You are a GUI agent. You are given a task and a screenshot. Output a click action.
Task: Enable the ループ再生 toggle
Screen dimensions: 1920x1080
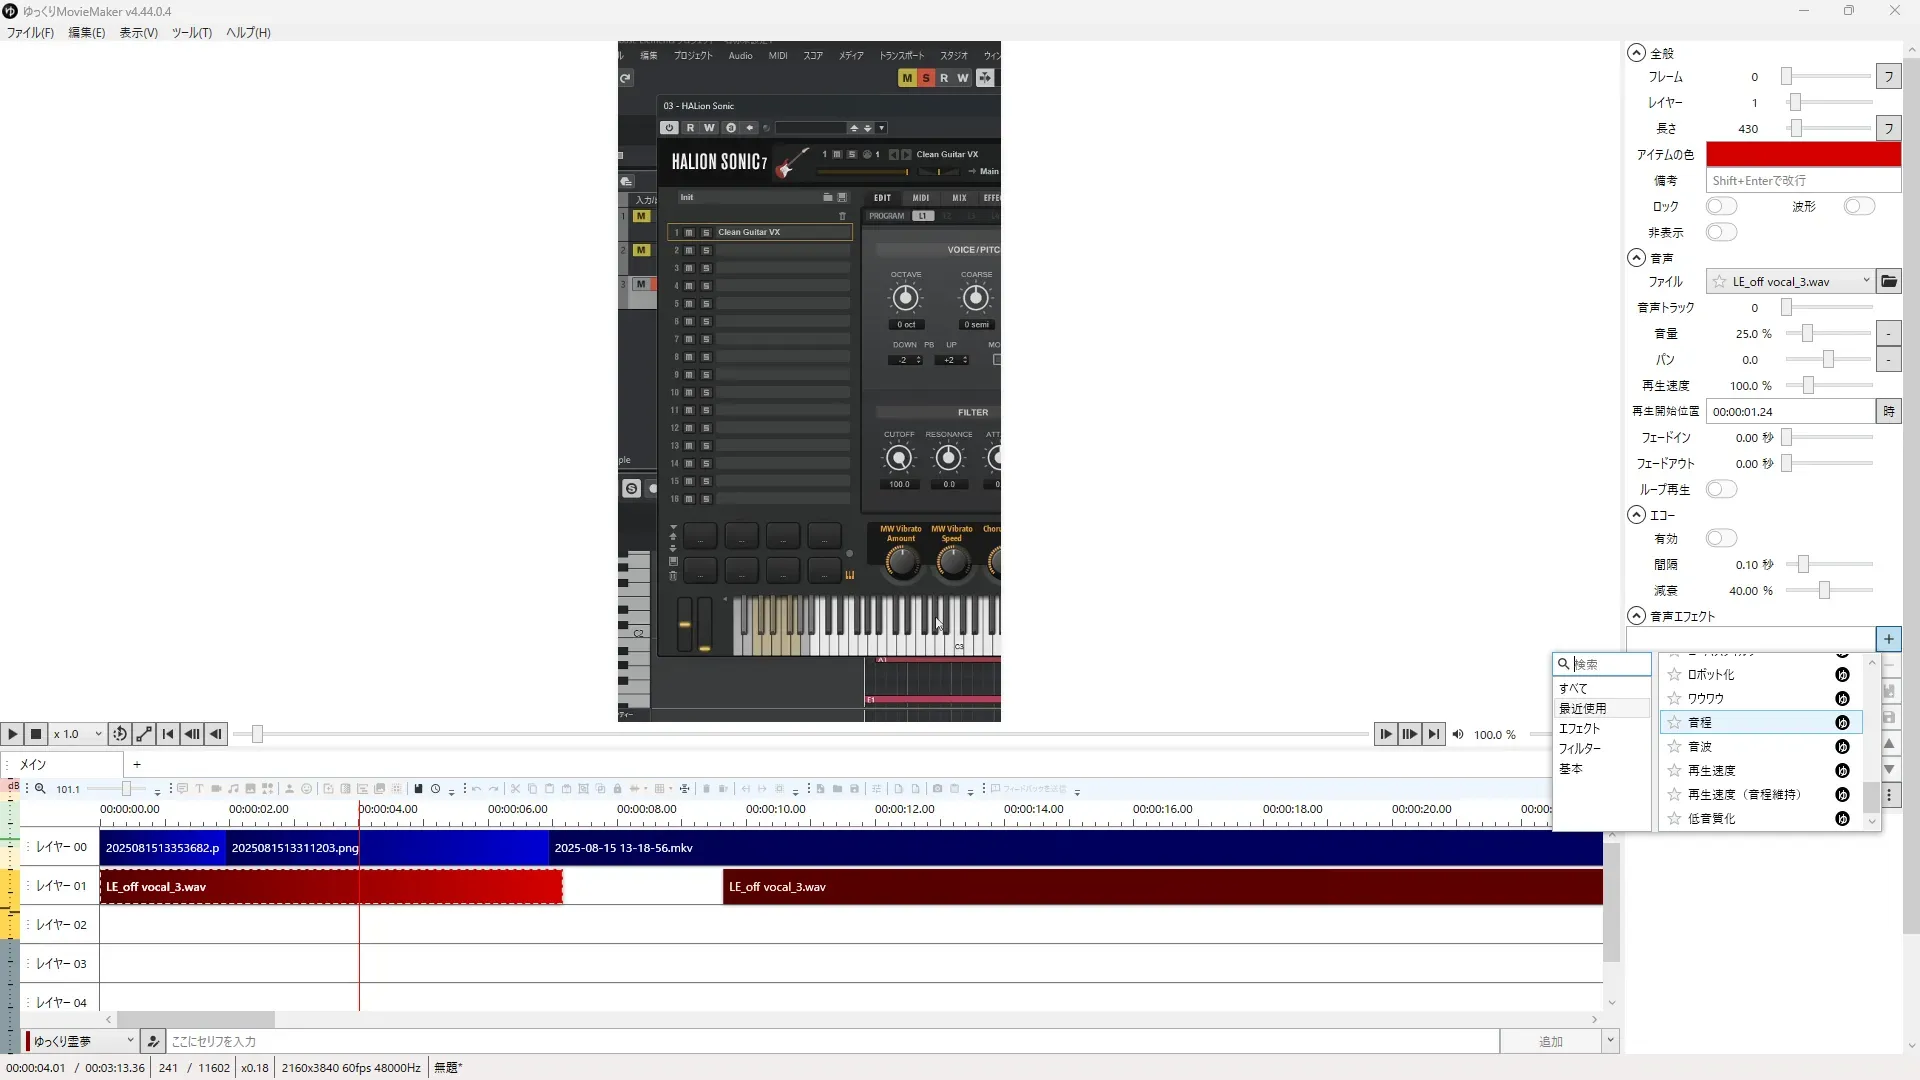point(1721,489)
